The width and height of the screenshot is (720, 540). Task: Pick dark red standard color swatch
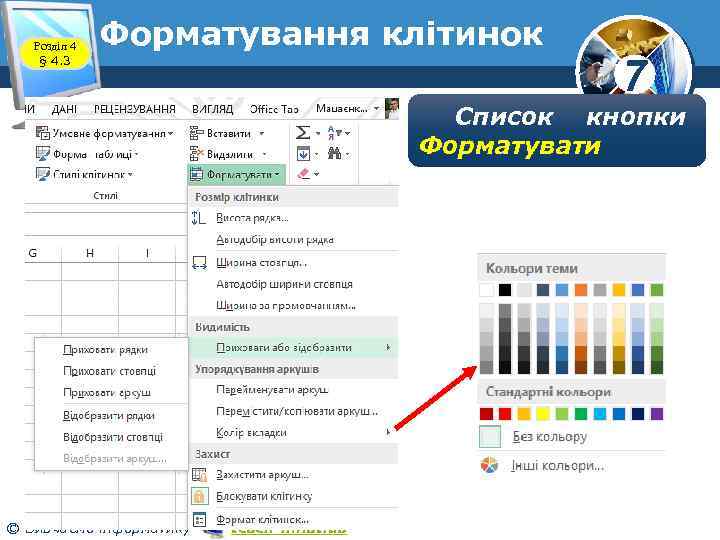coord(486,414)
